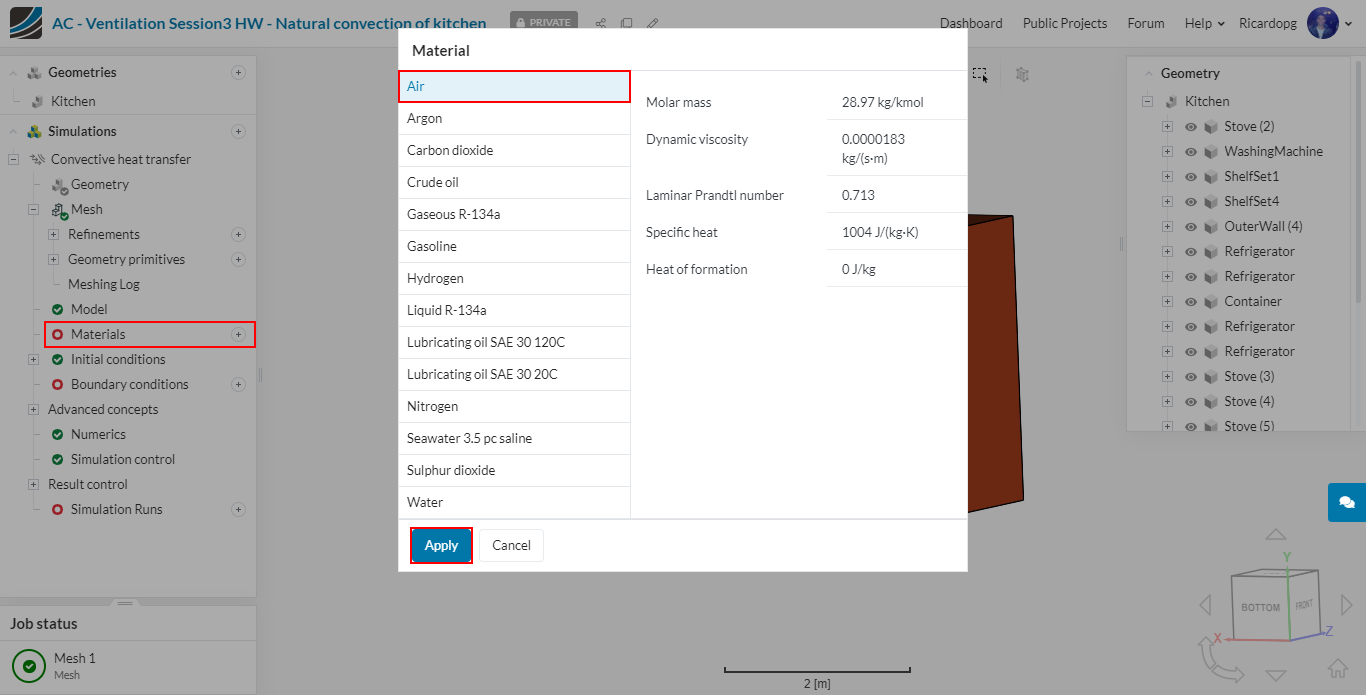Add a new simulation with plus icon

[238, 131]
